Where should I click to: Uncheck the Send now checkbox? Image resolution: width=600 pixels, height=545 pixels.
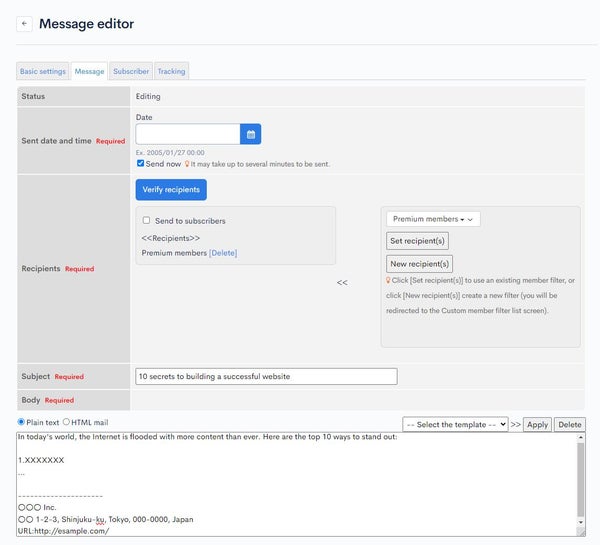point(140,163)
